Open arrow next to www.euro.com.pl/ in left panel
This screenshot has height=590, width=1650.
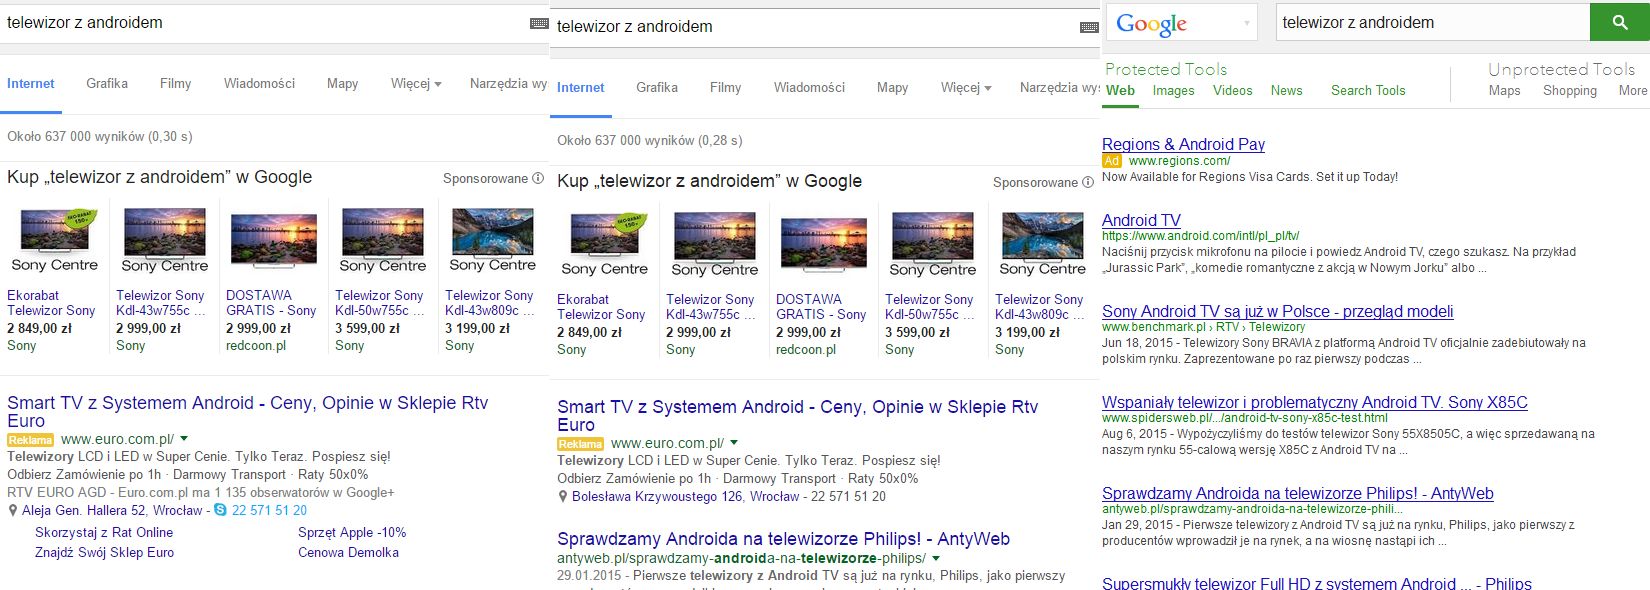tap(184, 439)
